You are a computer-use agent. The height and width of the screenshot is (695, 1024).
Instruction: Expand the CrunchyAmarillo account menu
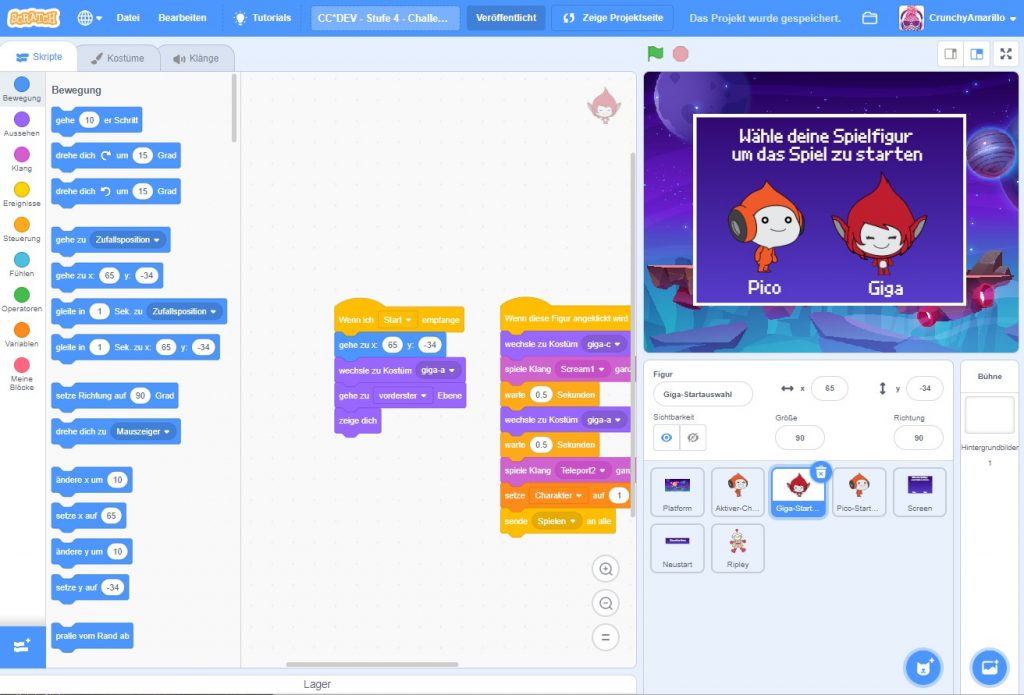pos(960,18)
